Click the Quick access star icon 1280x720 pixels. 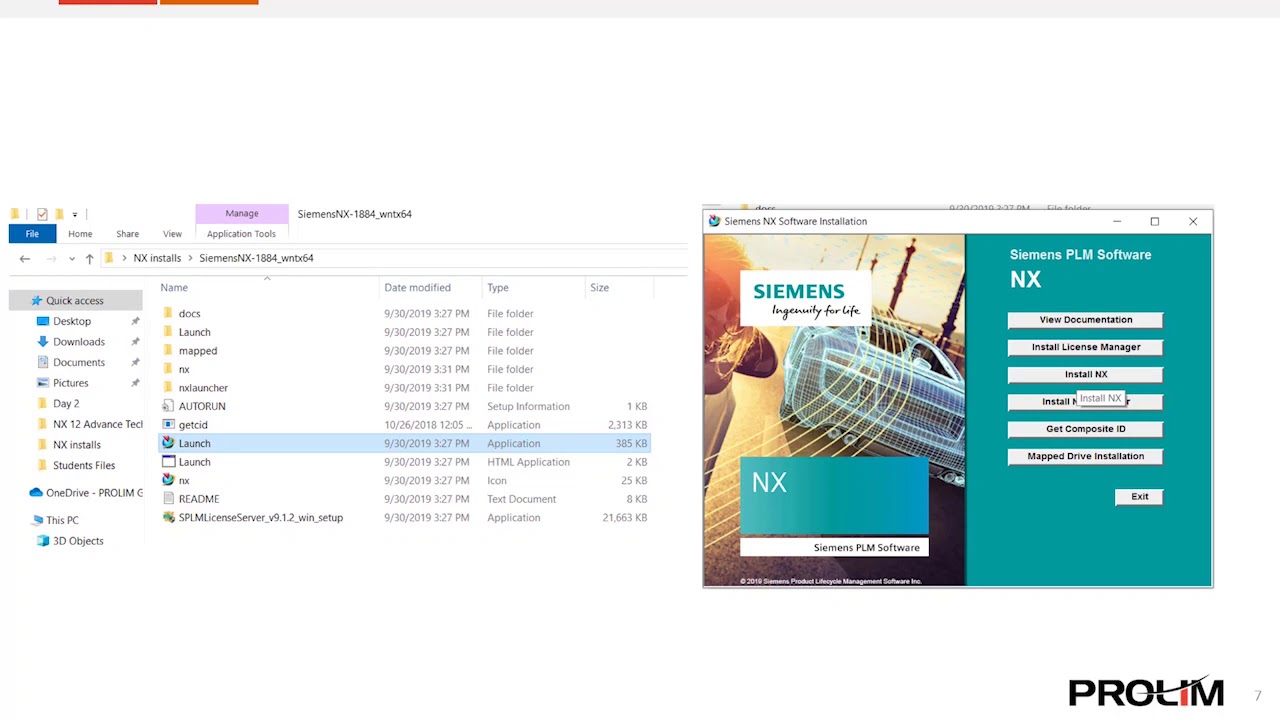coord(37,300)
